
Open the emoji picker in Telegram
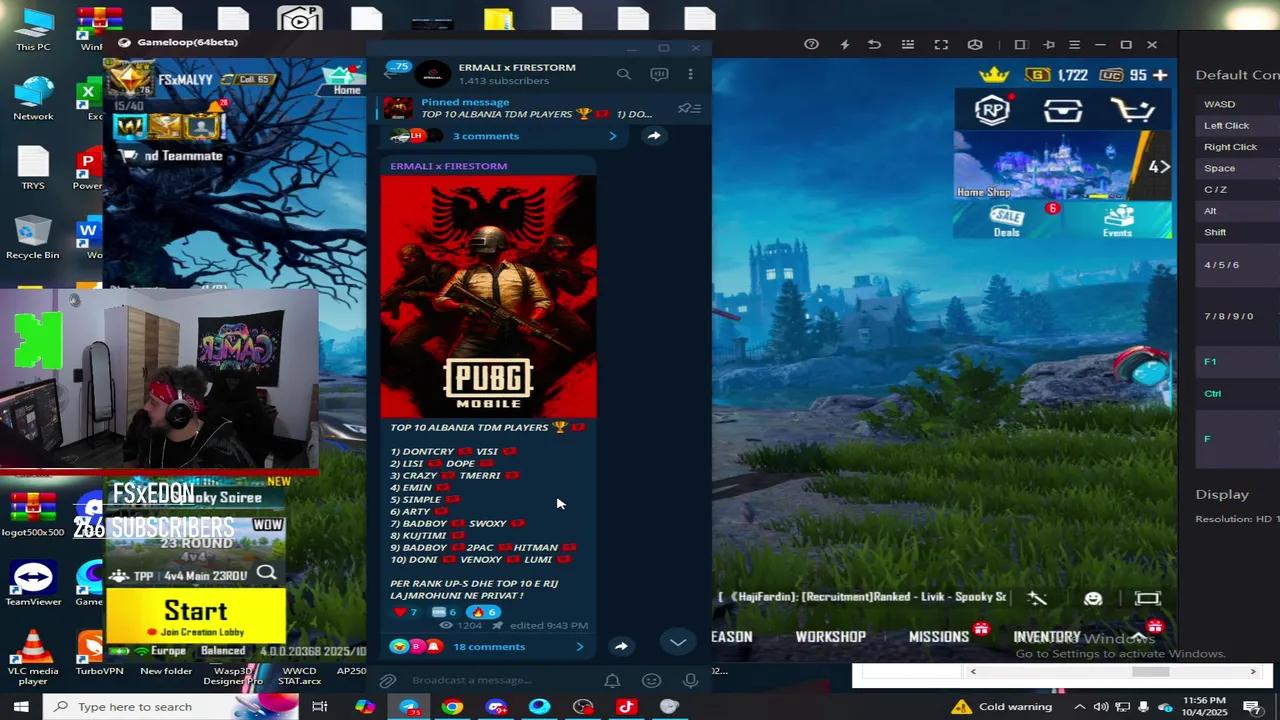coord(652,681)
